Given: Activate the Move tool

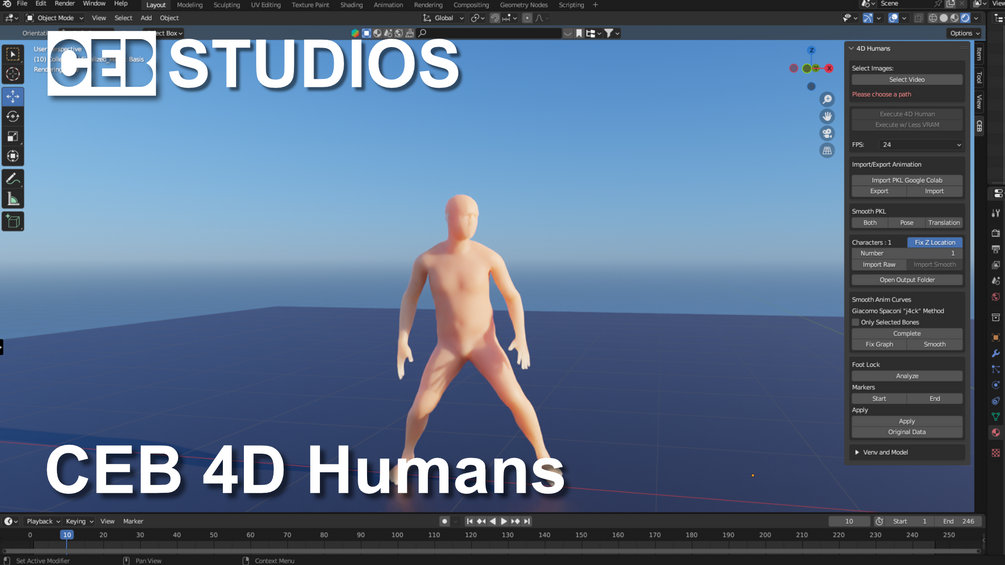Looking at the screenshot, I should [13, 97].
